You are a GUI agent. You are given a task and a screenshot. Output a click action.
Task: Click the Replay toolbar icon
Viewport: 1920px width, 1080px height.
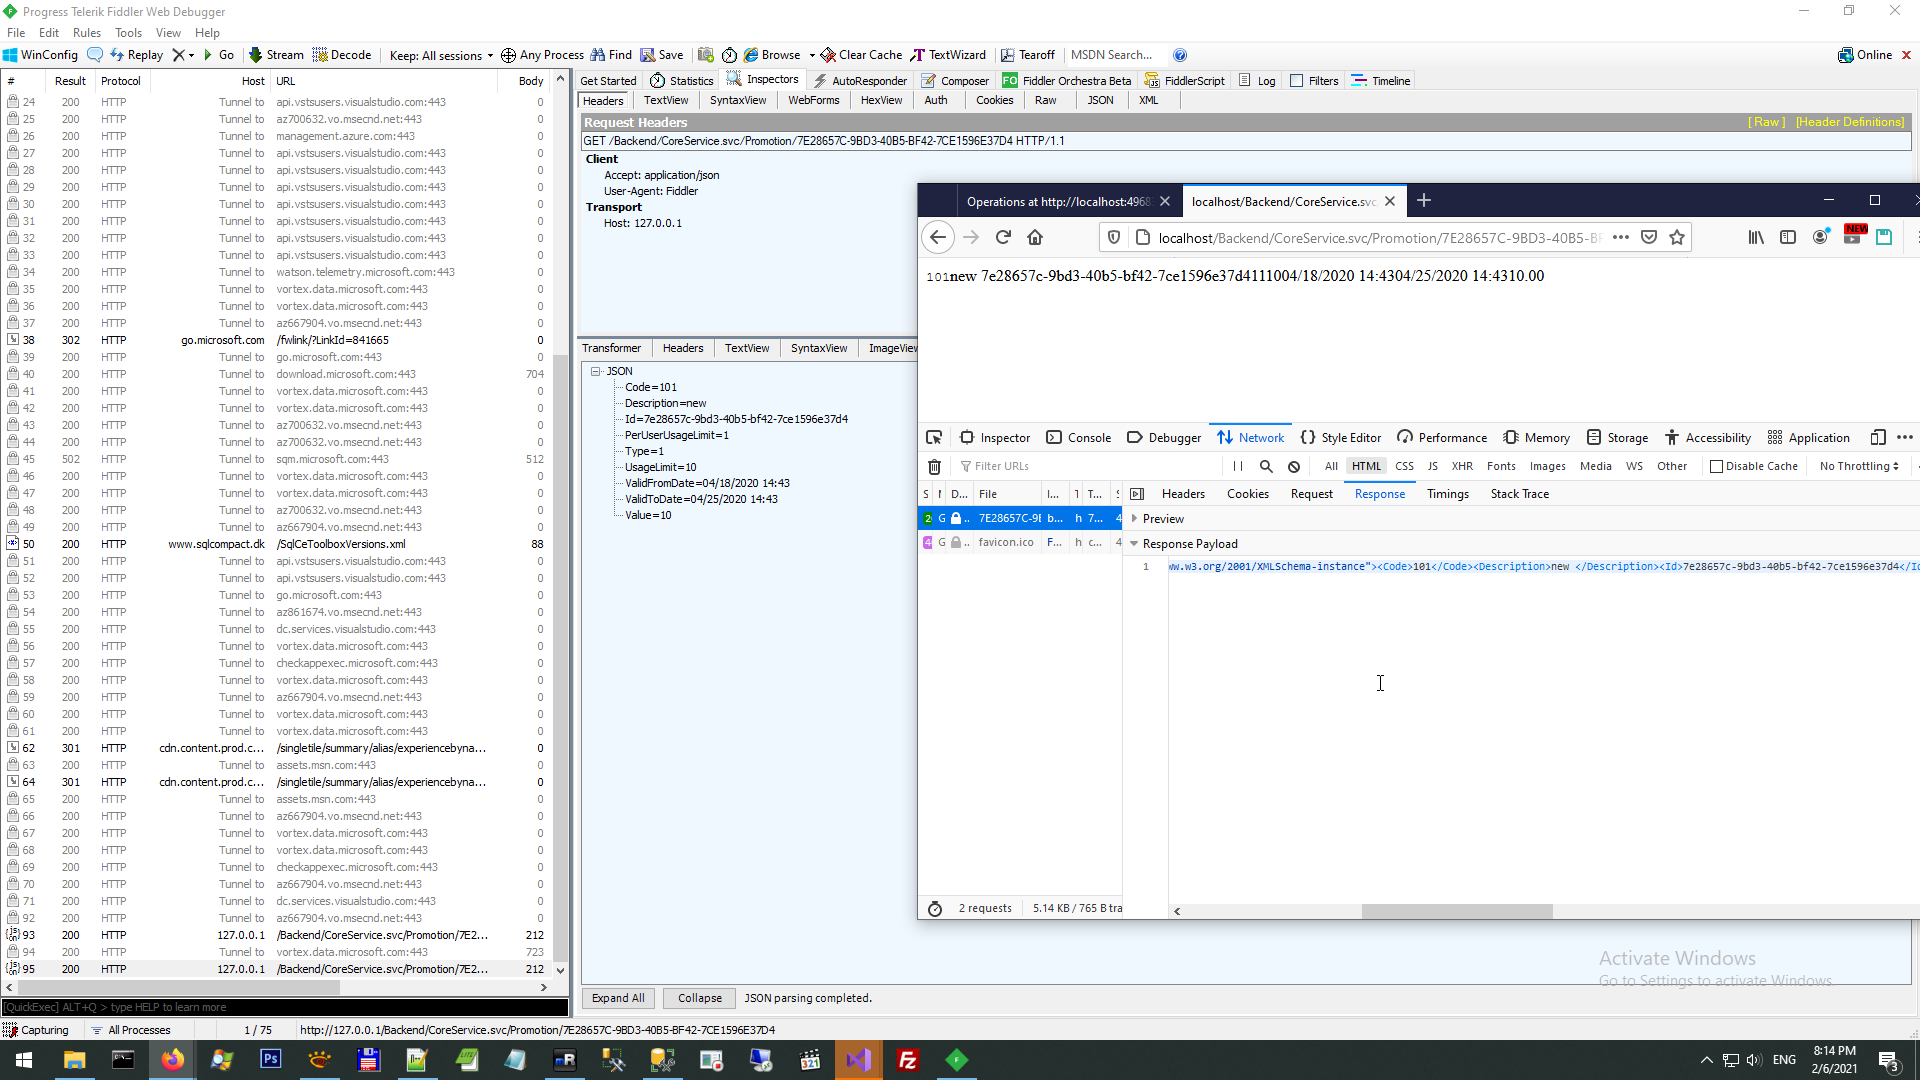[118, 55]
